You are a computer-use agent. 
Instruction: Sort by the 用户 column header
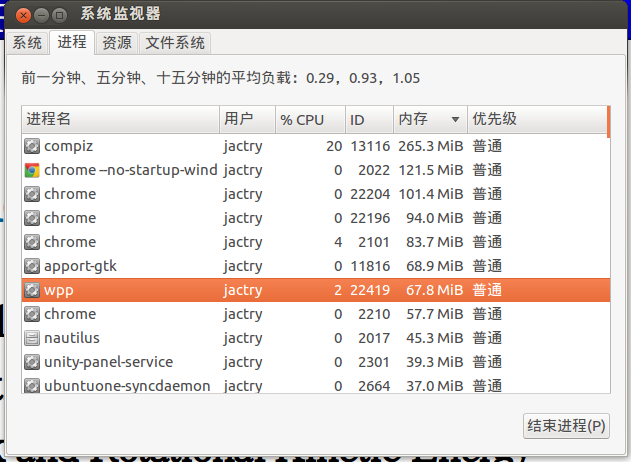pyautogui.click(x=247, y=120)
